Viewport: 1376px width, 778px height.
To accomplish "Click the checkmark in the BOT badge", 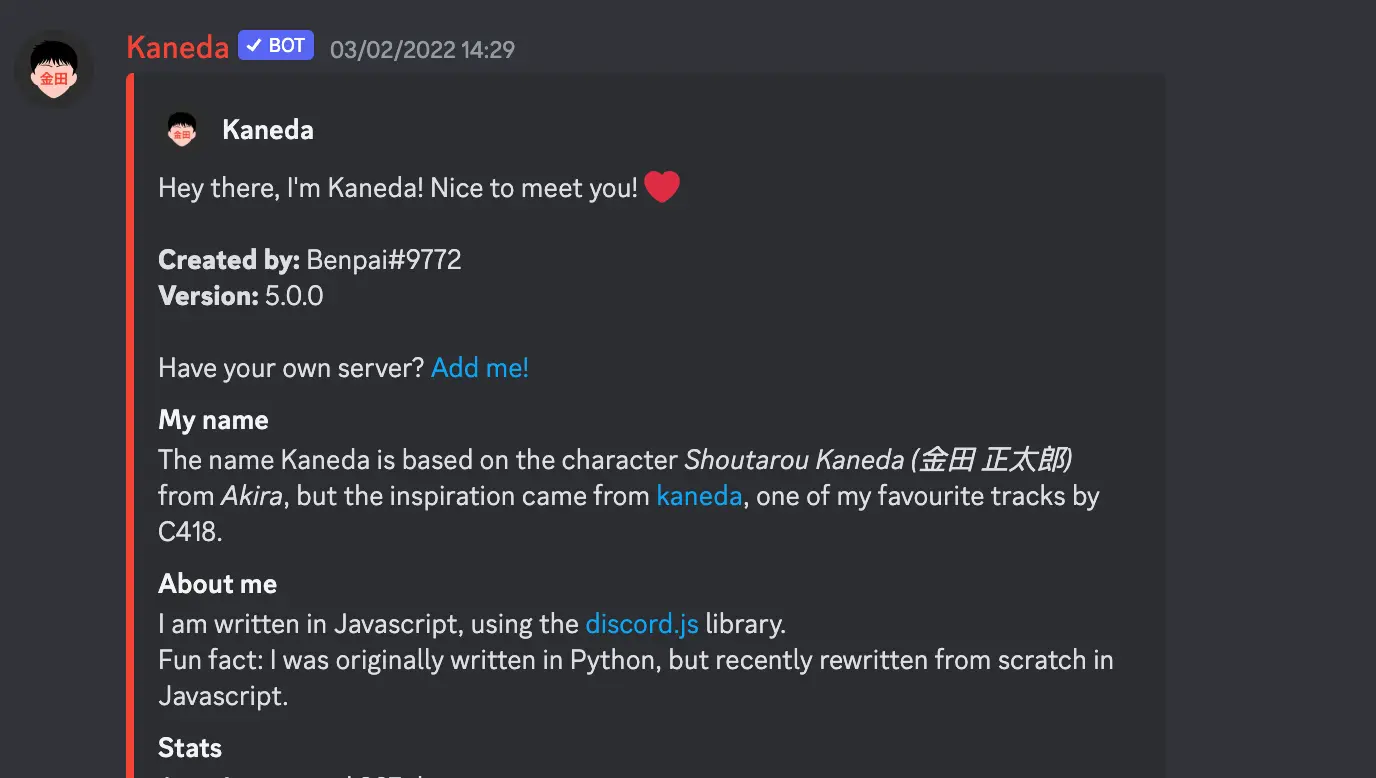I will click(x=254, y=46).
